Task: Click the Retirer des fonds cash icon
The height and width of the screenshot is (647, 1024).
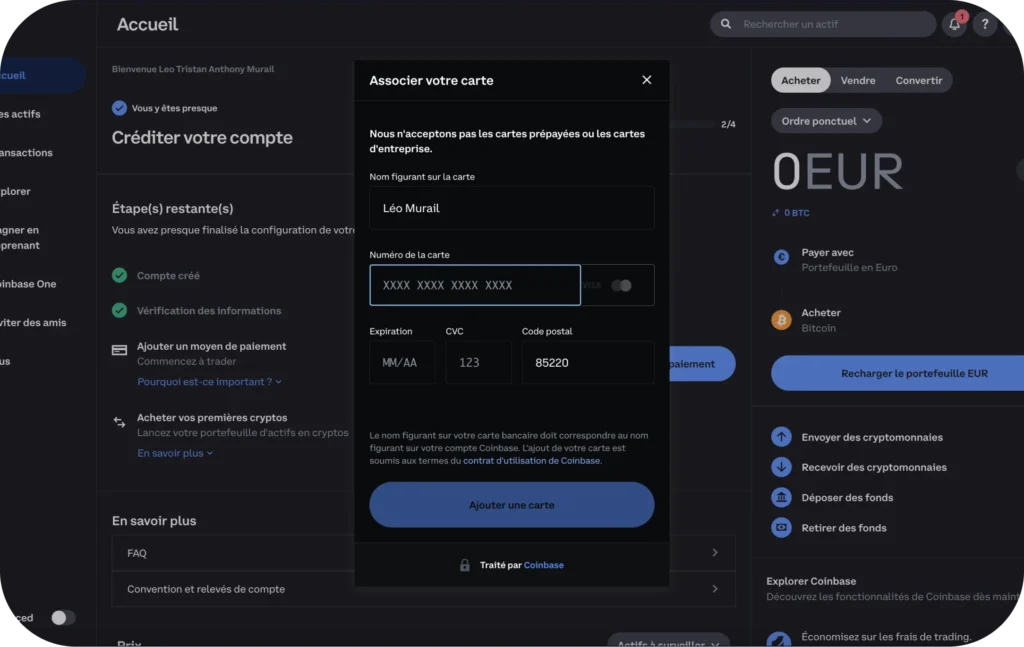Action: pos(781,528)
